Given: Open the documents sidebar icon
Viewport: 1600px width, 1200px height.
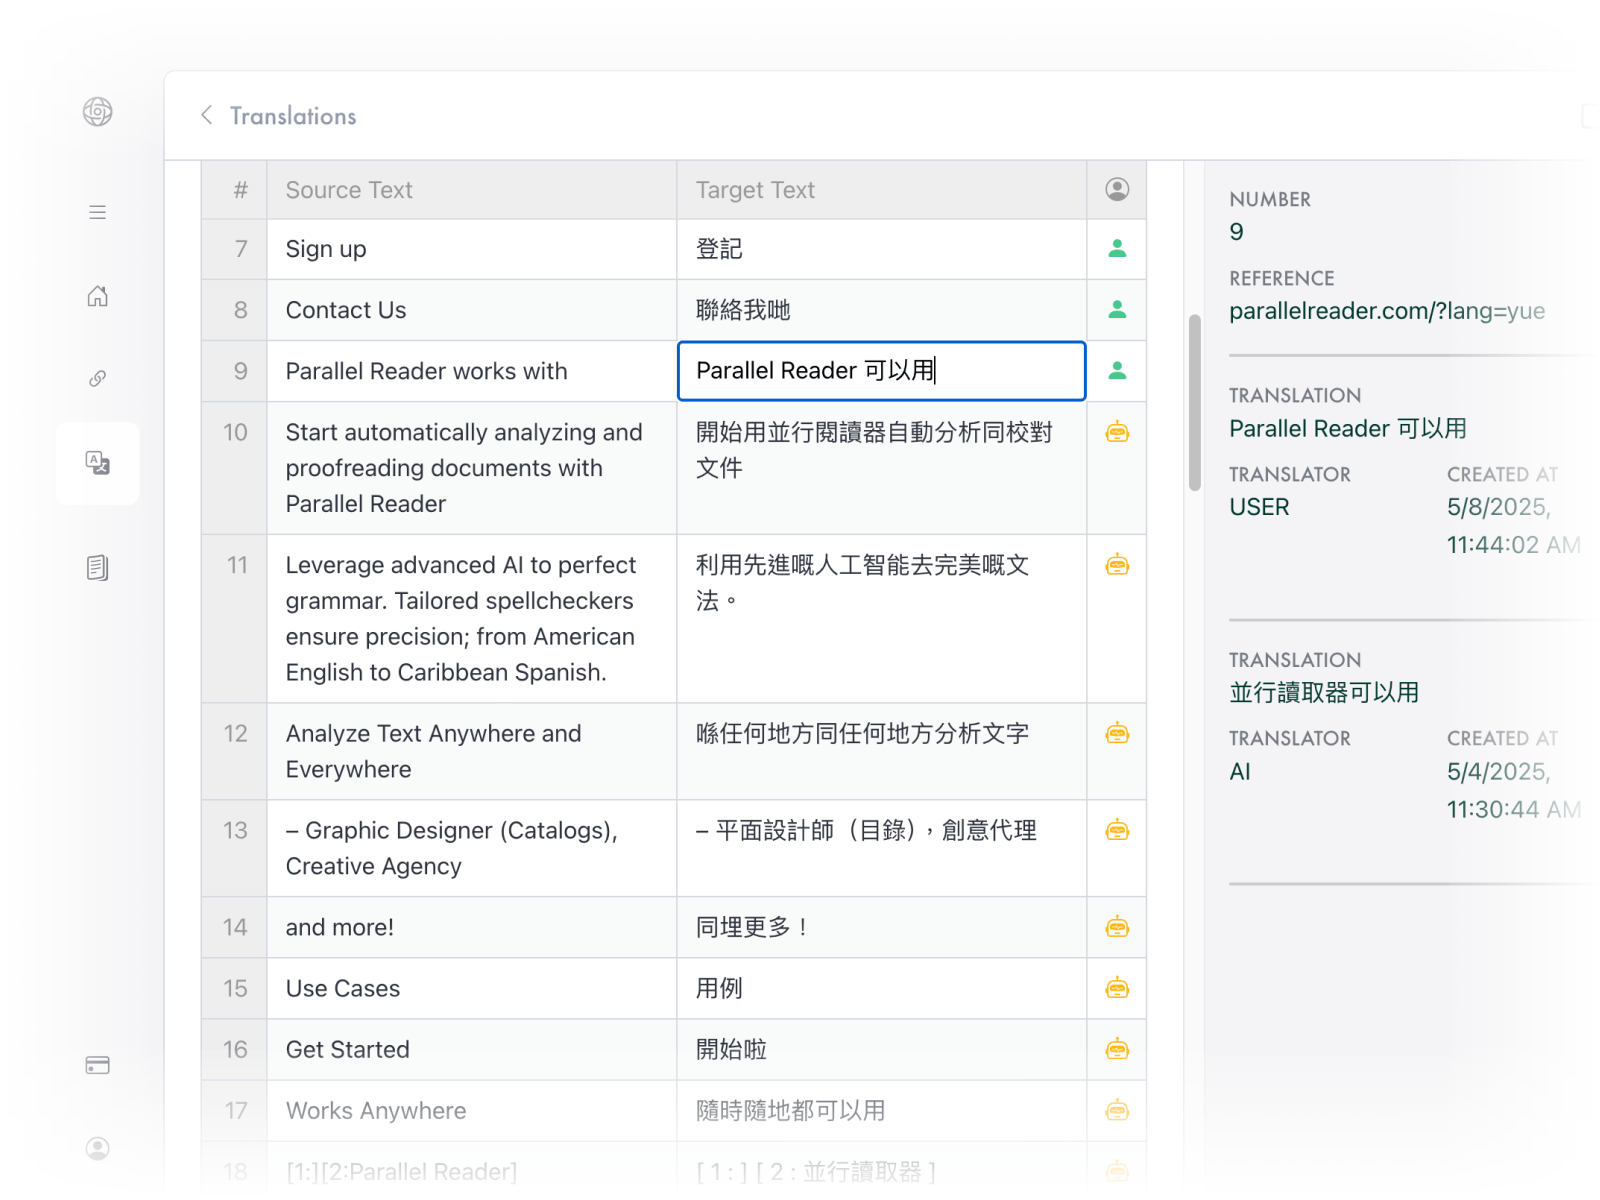Looking at the screenshot, I should click(97, 568).
